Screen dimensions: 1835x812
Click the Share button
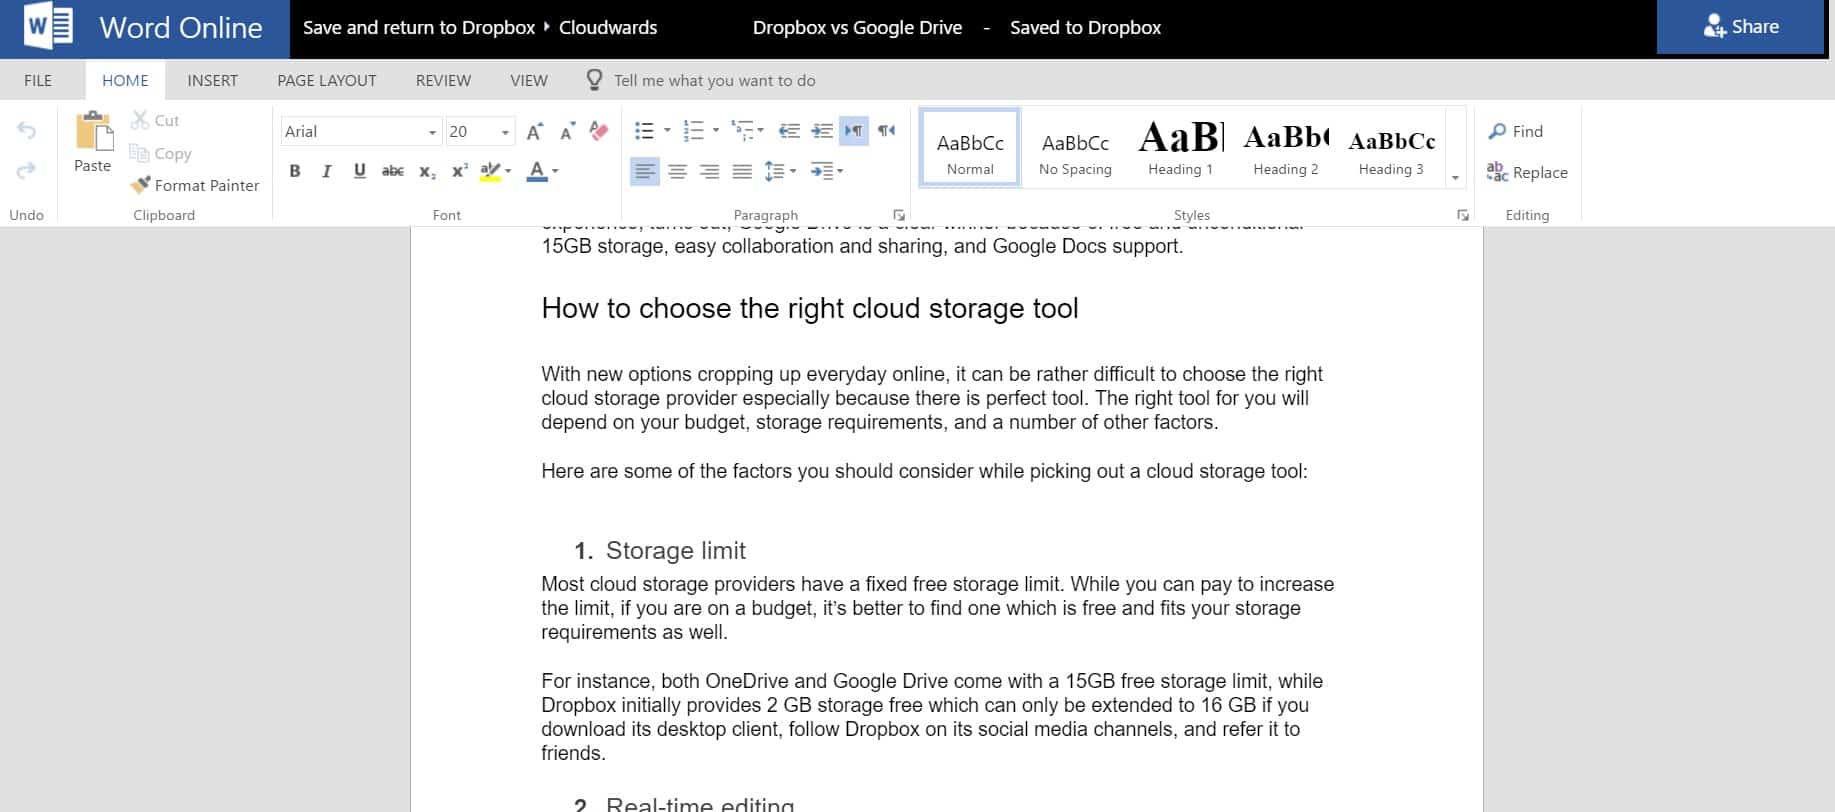[1741, 27]
